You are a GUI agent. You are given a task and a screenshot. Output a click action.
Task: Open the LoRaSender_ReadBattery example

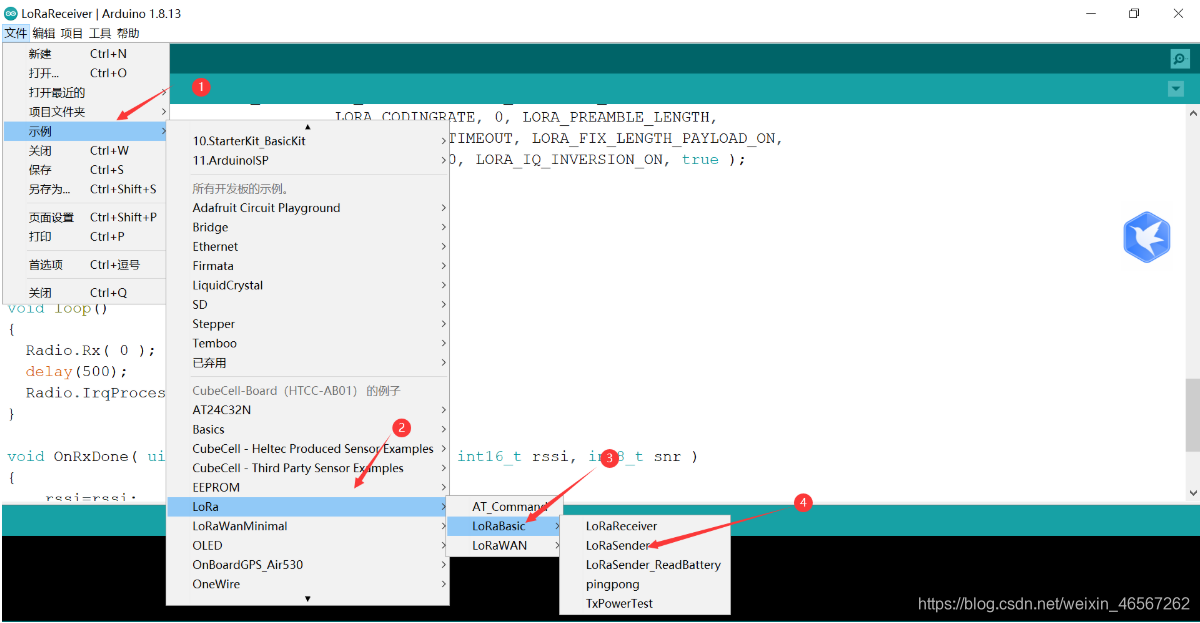point(645,565)
